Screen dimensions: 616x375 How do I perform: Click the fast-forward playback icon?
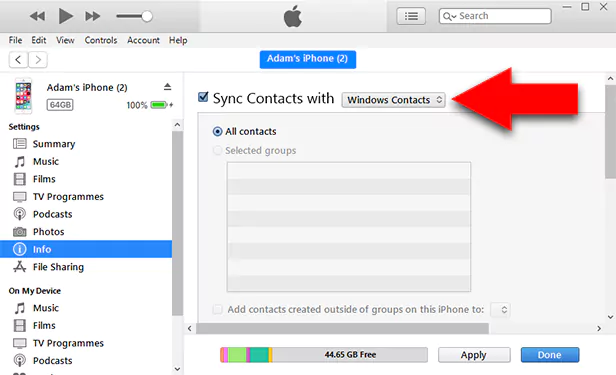point(93,16)
